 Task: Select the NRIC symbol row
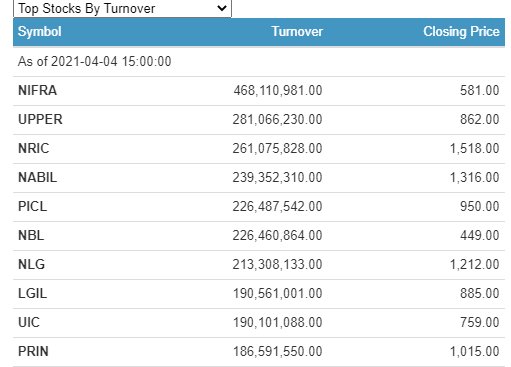pos(259,149)
